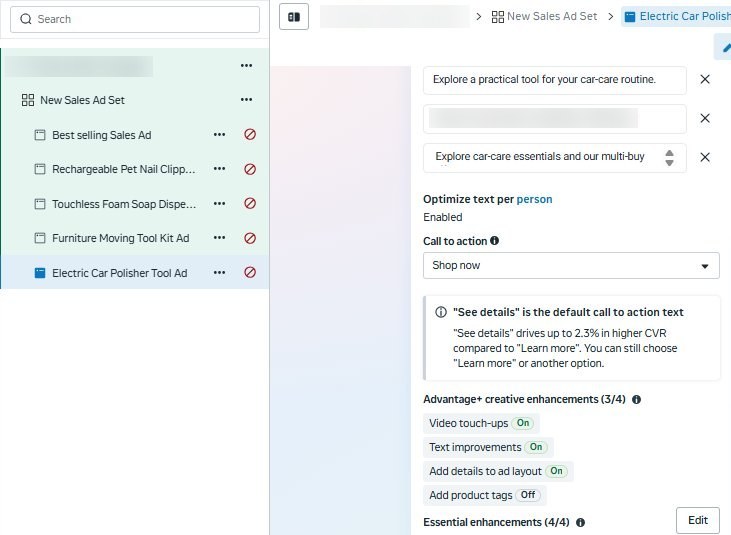731x535 pixels.
Task: Click error status icon on Best selling Sales Ad
Action: (x=250, y=135)
